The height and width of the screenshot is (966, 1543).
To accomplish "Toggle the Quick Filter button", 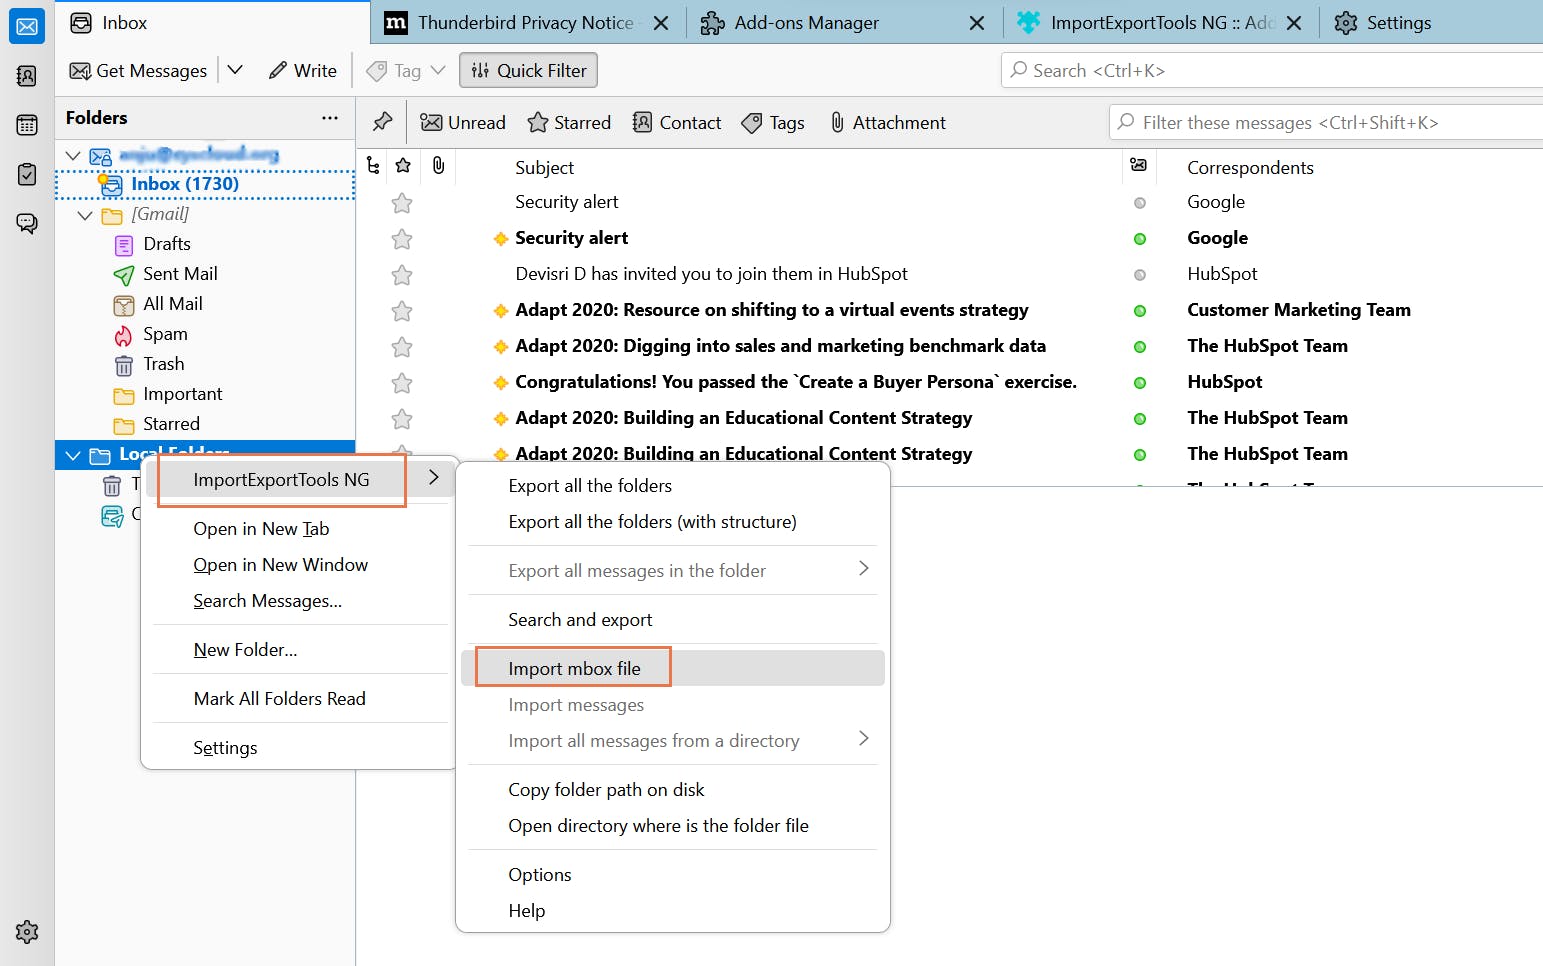I will 529,71.
